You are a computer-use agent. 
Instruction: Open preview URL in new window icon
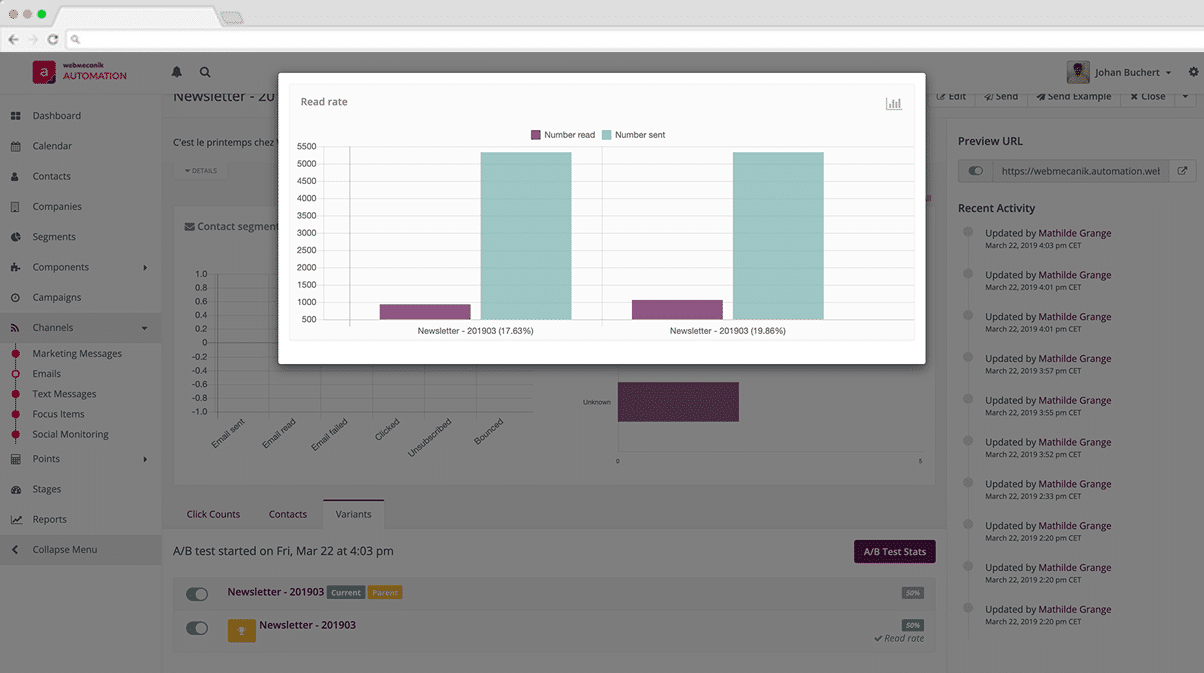click(x=1182, y=171)
